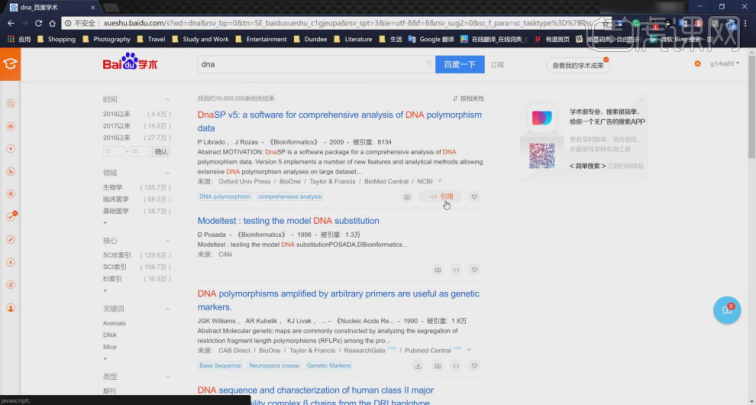Open Google 翻译 bookmark

point(431,39)
